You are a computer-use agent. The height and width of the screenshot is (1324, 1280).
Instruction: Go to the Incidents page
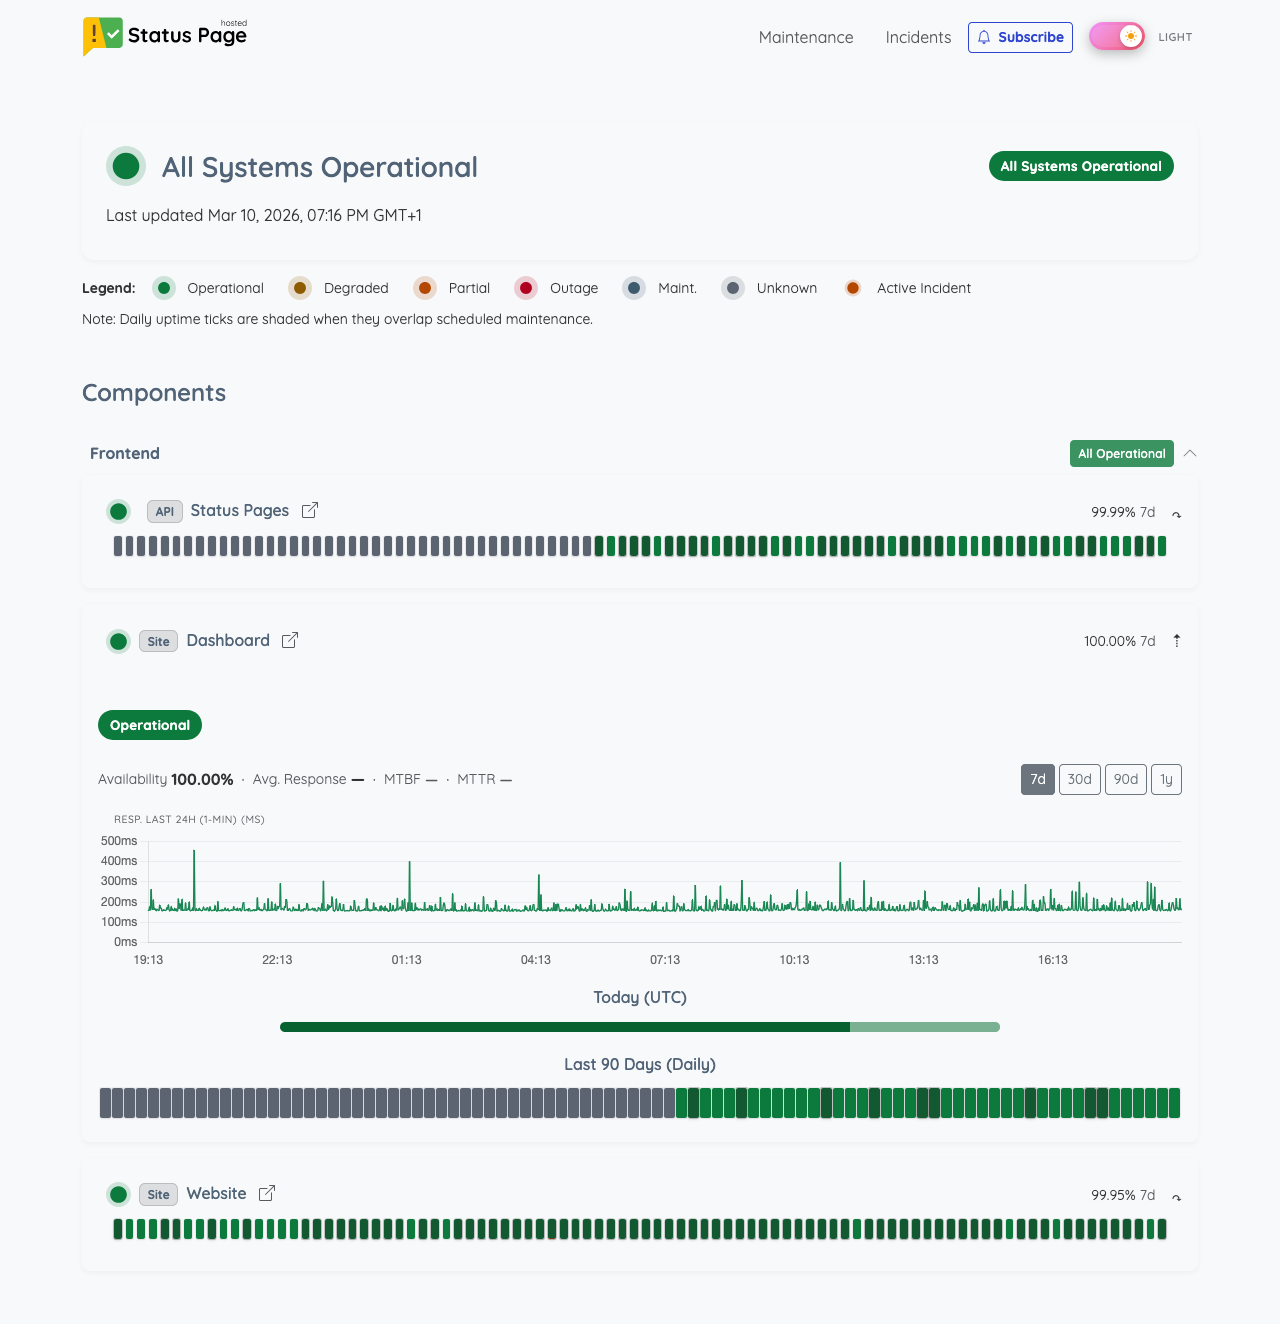pos(918,37)
